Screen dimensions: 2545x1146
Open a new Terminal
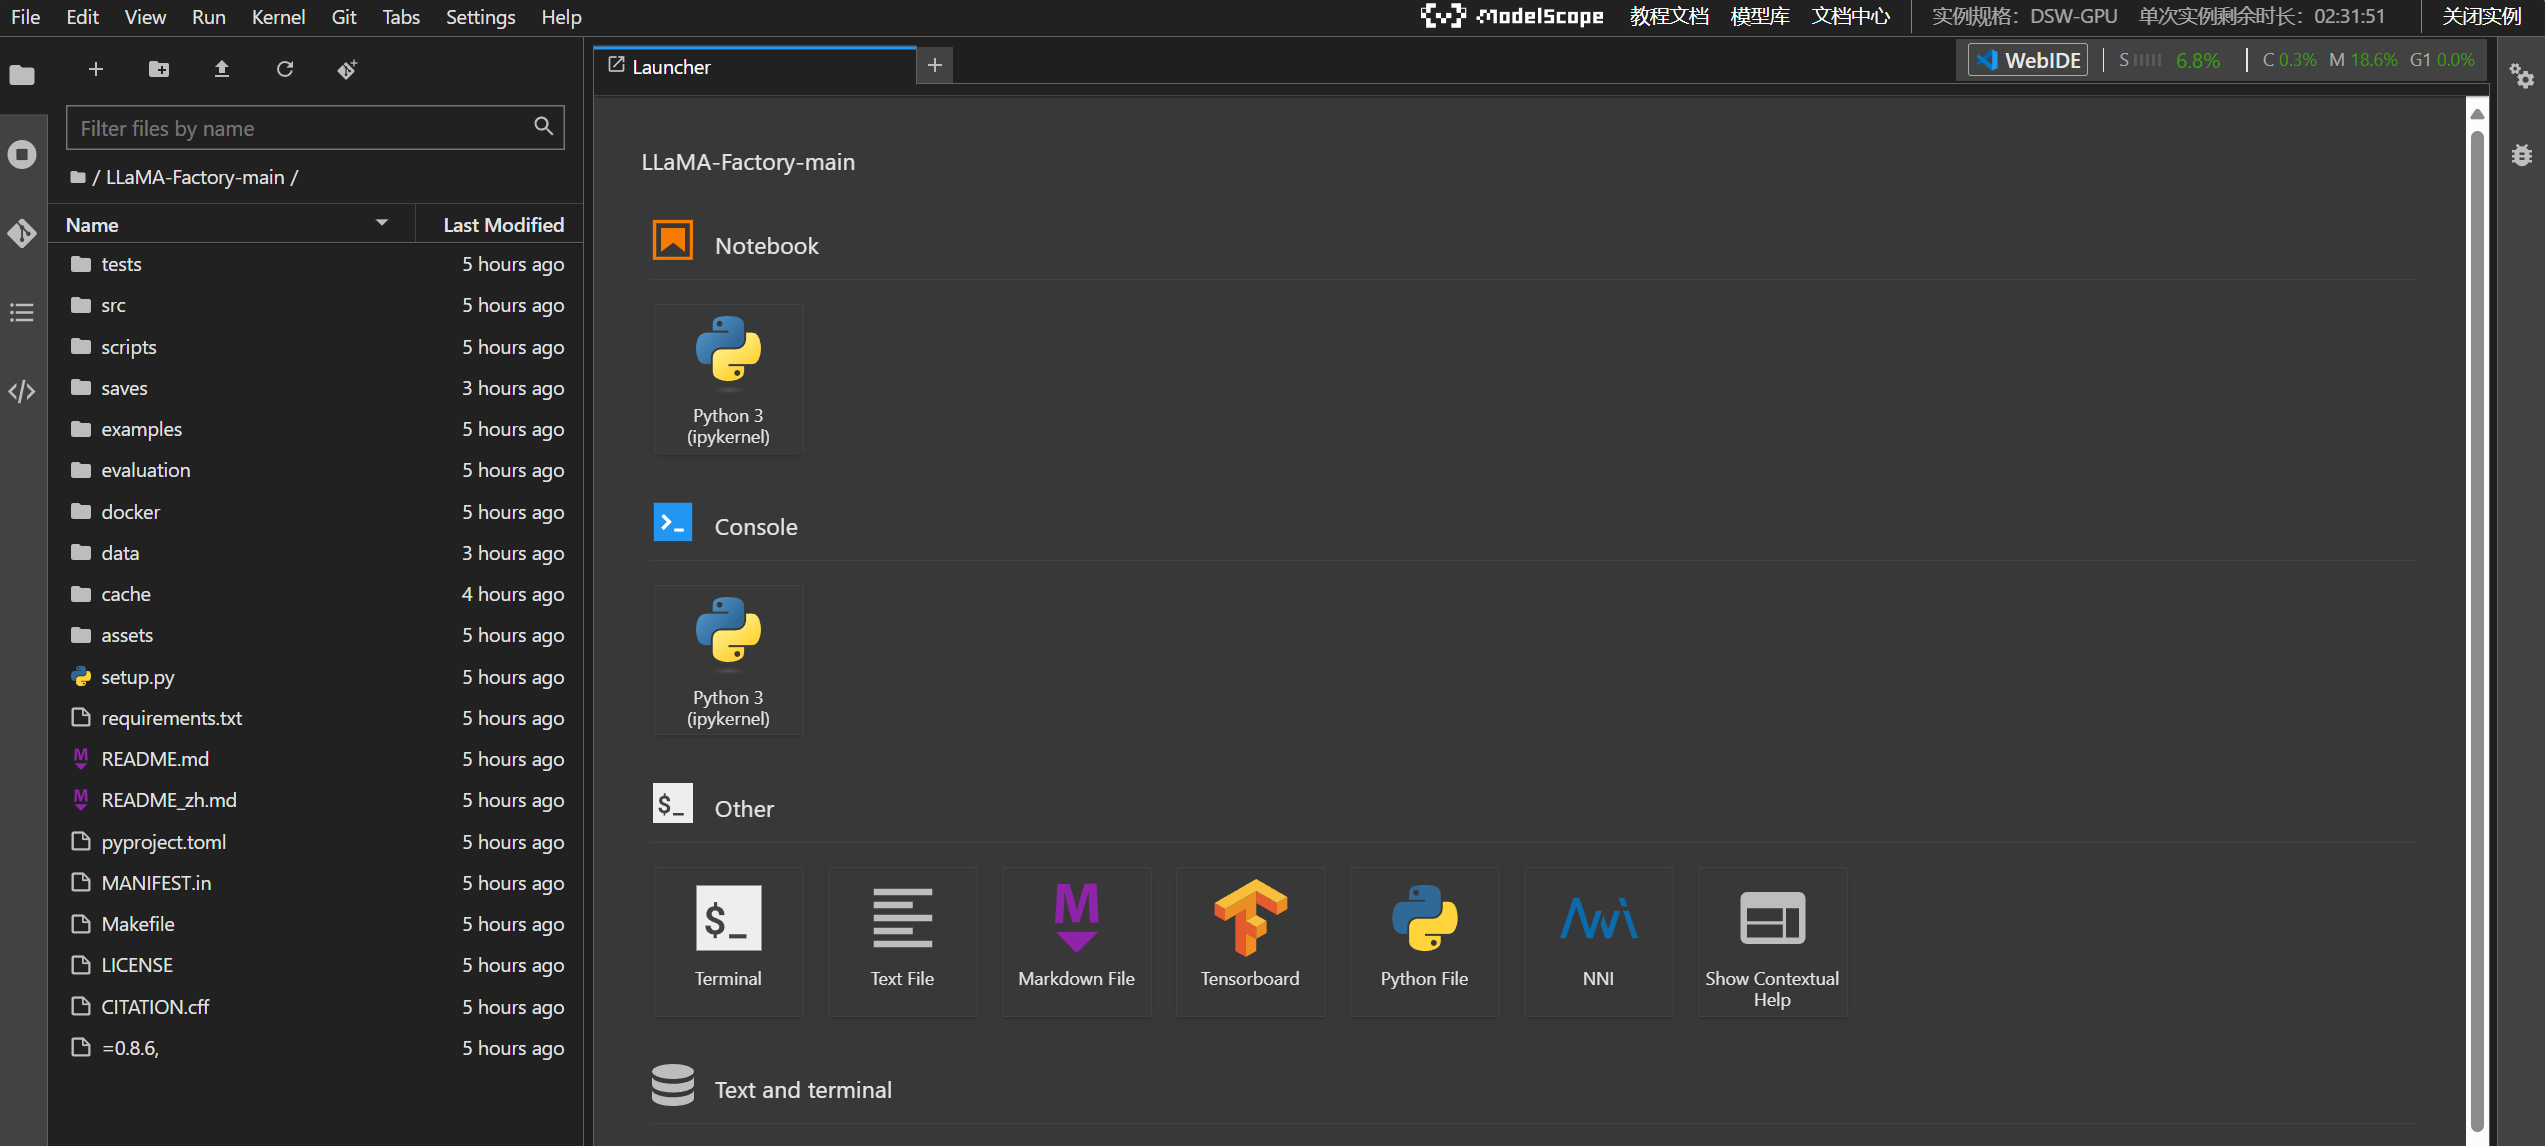pos(728,942)
